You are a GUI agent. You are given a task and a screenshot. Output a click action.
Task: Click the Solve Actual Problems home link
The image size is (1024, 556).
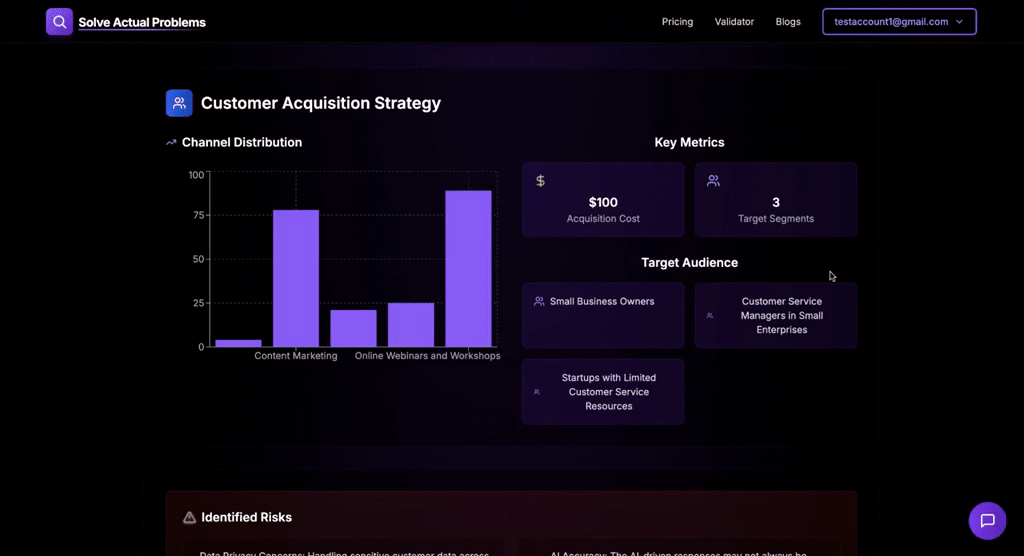[x=142, y=22]
